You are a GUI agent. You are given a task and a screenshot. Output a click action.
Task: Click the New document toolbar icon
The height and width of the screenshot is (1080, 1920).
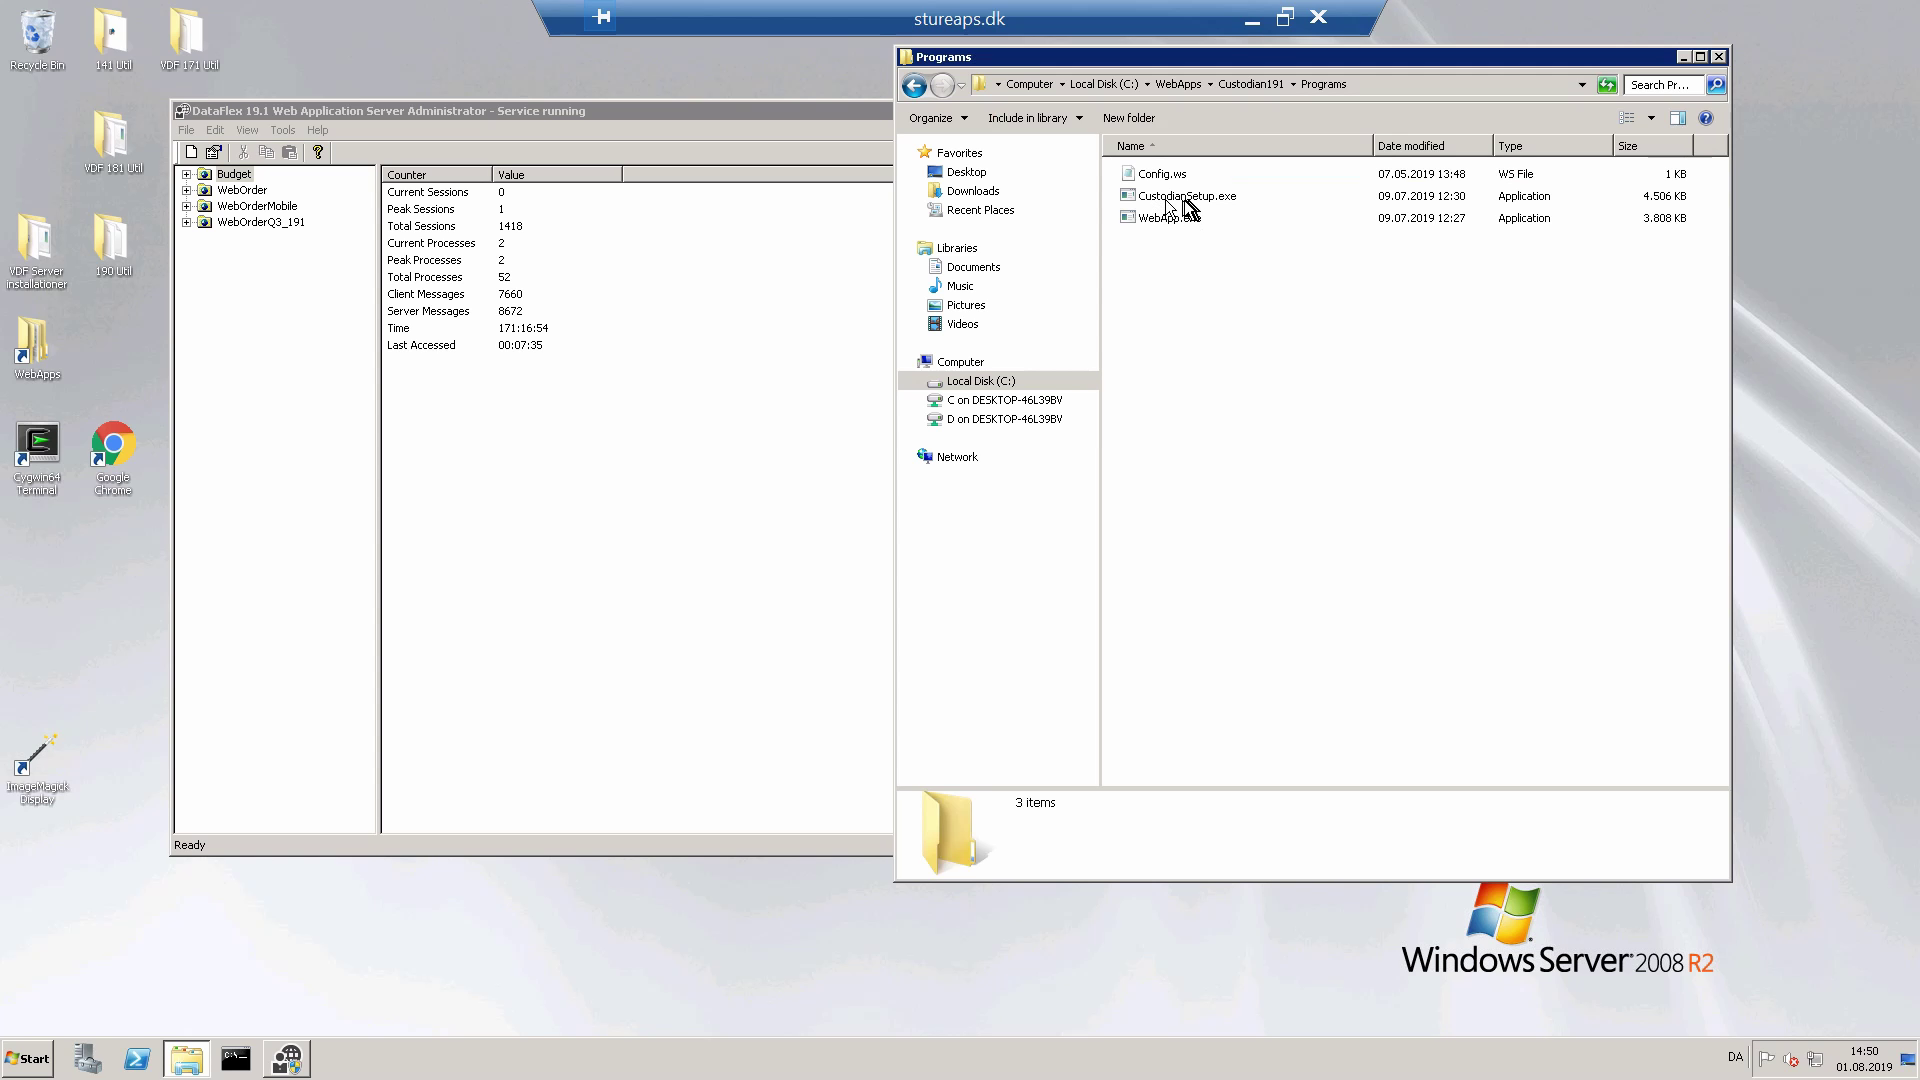[191, 152]
